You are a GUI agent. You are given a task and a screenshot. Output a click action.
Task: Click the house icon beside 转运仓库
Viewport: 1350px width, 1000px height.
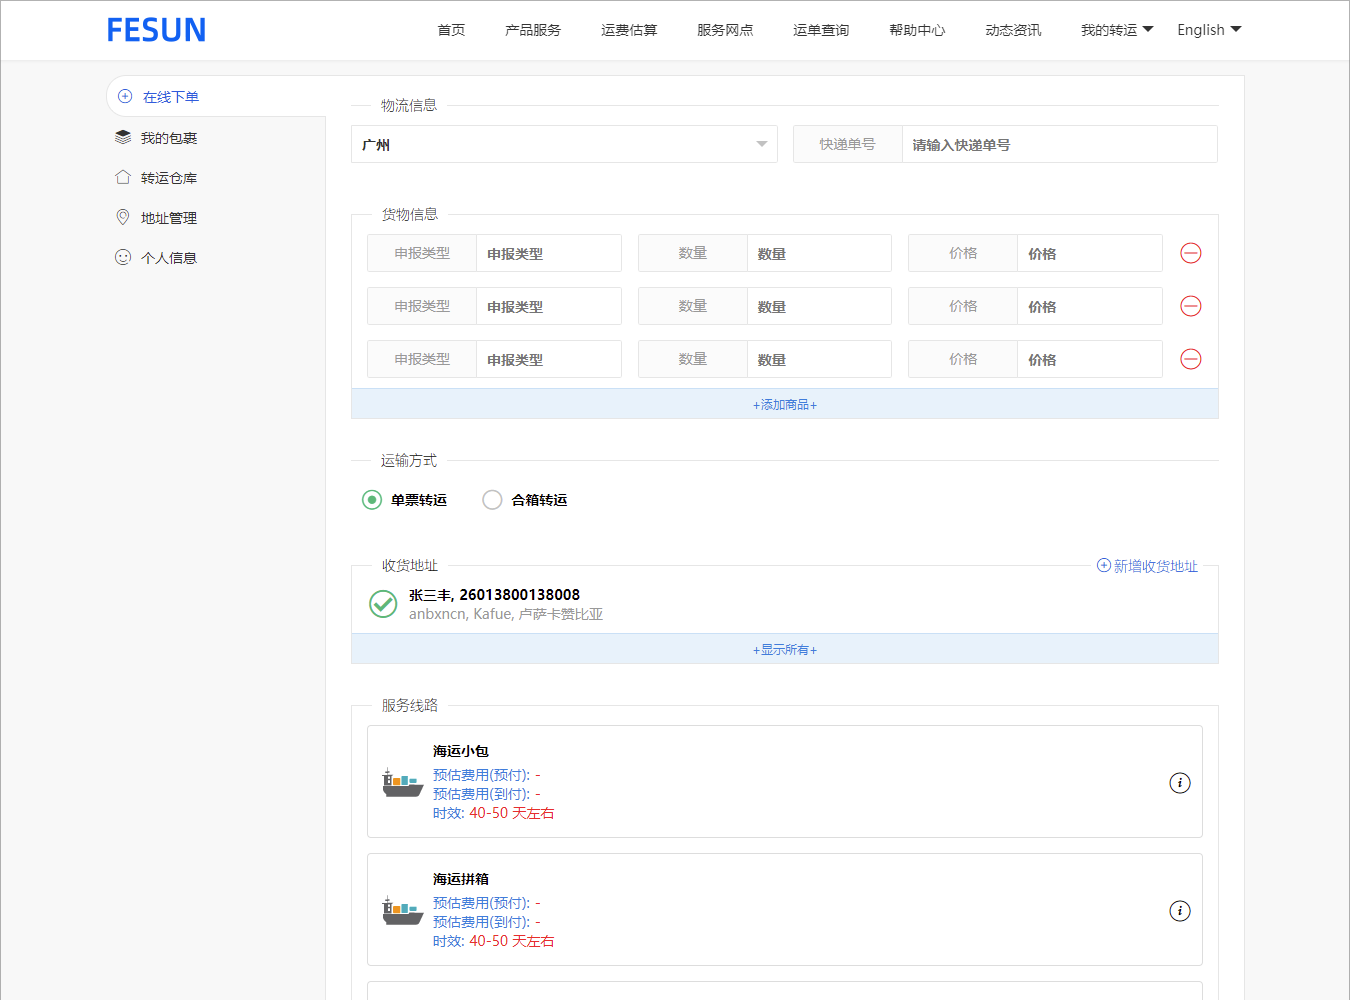[x=123, y=177]
